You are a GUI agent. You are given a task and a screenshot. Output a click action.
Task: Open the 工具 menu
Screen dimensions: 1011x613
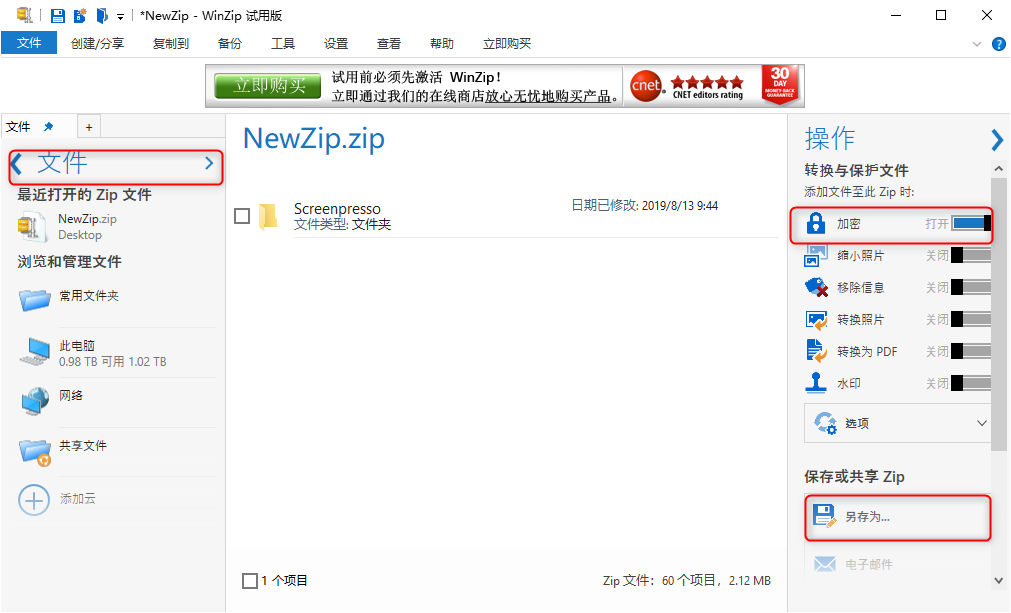[283, 43]
